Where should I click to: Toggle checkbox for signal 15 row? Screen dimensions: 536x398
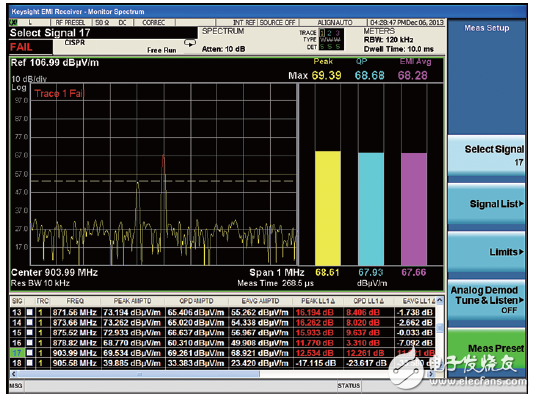30,332
